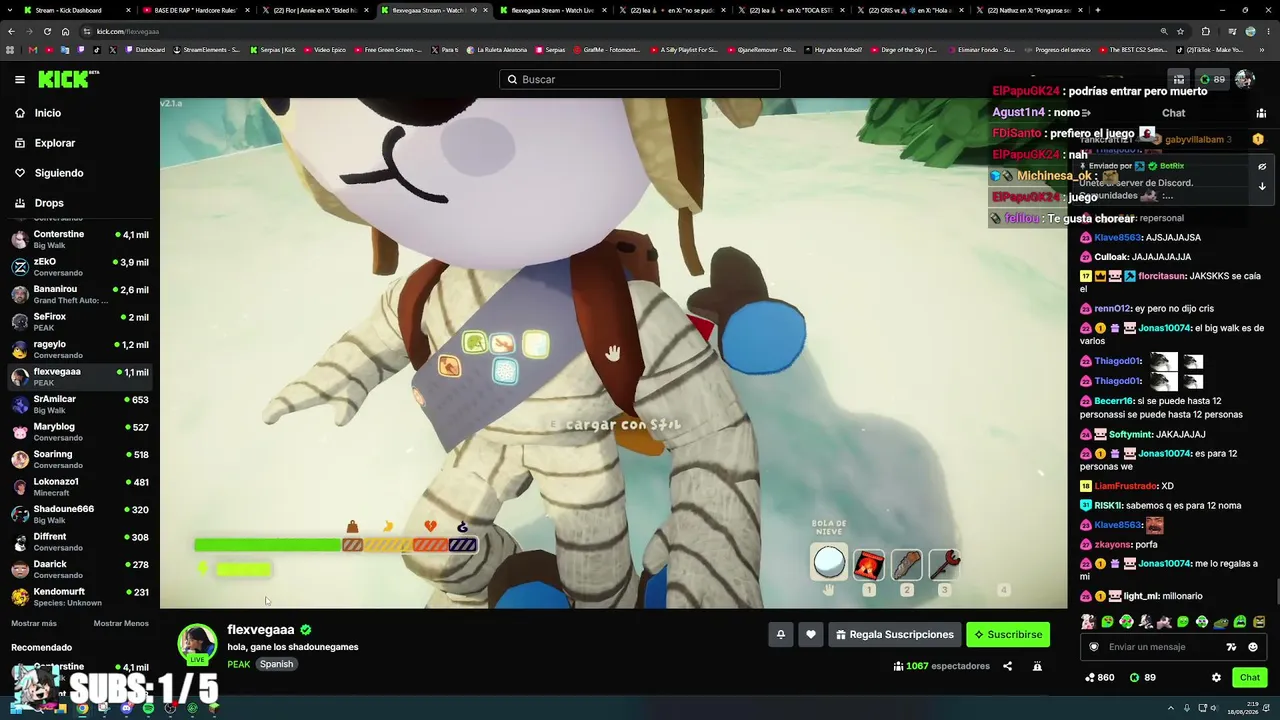Send message with green Chat button
Screen dimensions: 1280x720
coord(1250,677)
